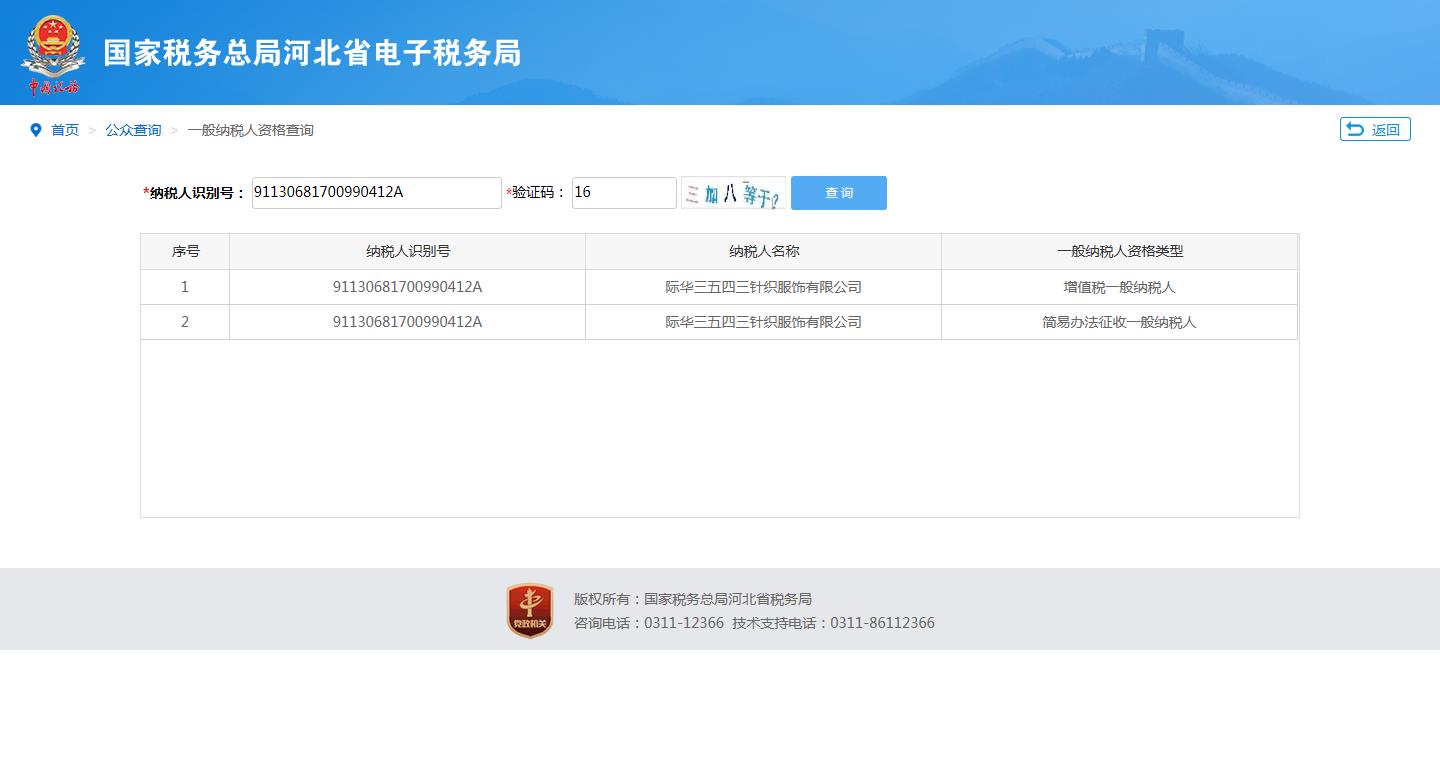Viewport: 1440px width, 774px height.
Task: Select the 增值税一般纳税人 cell
Action: (x=1119, y=287)
